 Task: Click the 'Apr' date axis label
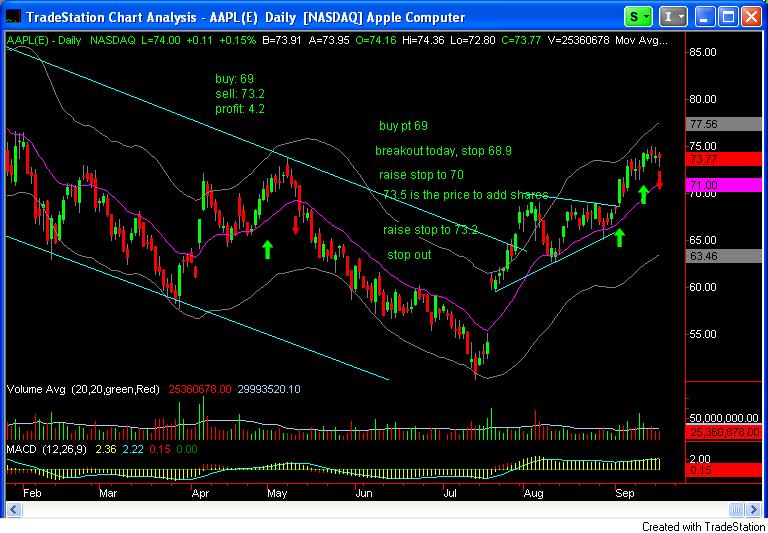pyautogui.click(x=200, y=493)
